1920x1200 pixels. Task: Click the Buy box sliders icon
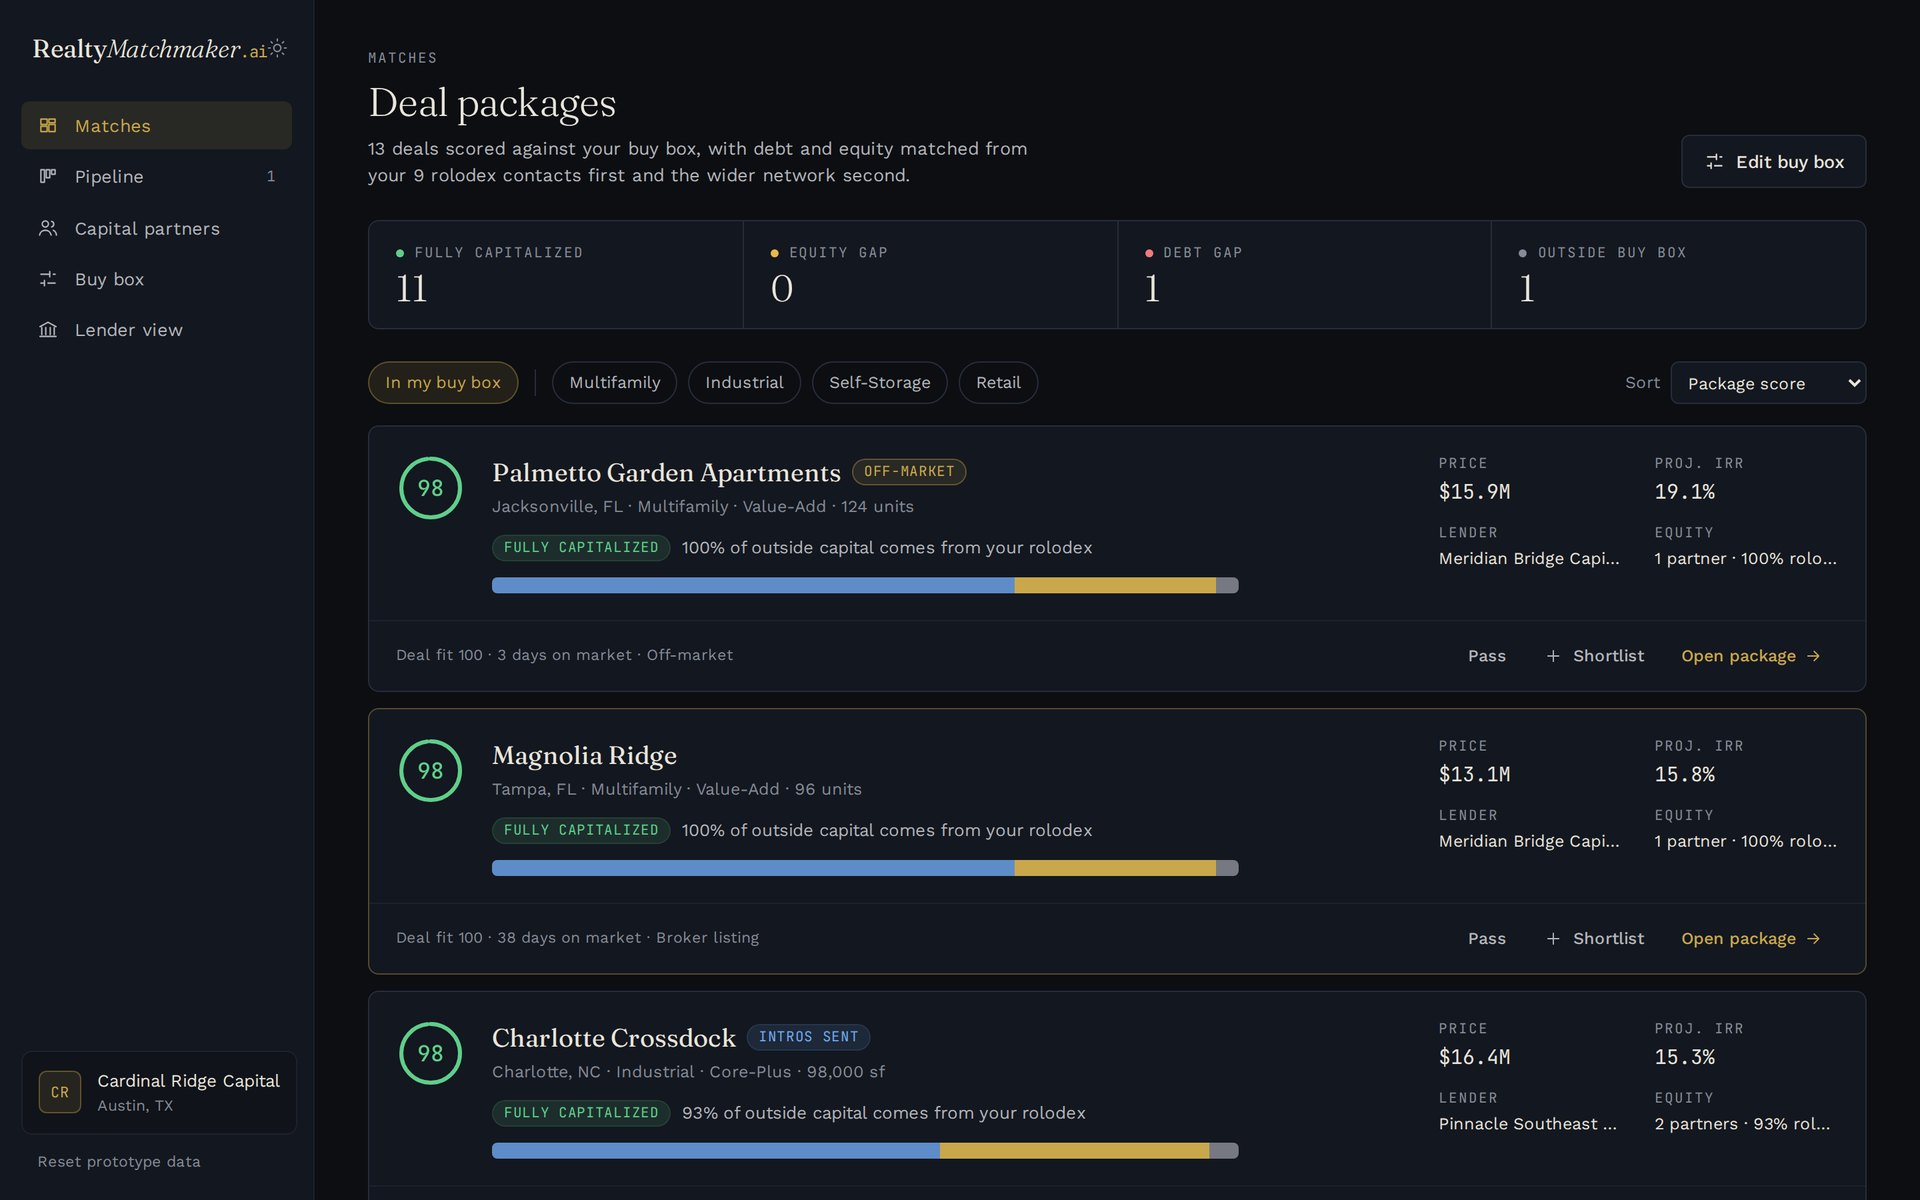[x=48, y=279]
